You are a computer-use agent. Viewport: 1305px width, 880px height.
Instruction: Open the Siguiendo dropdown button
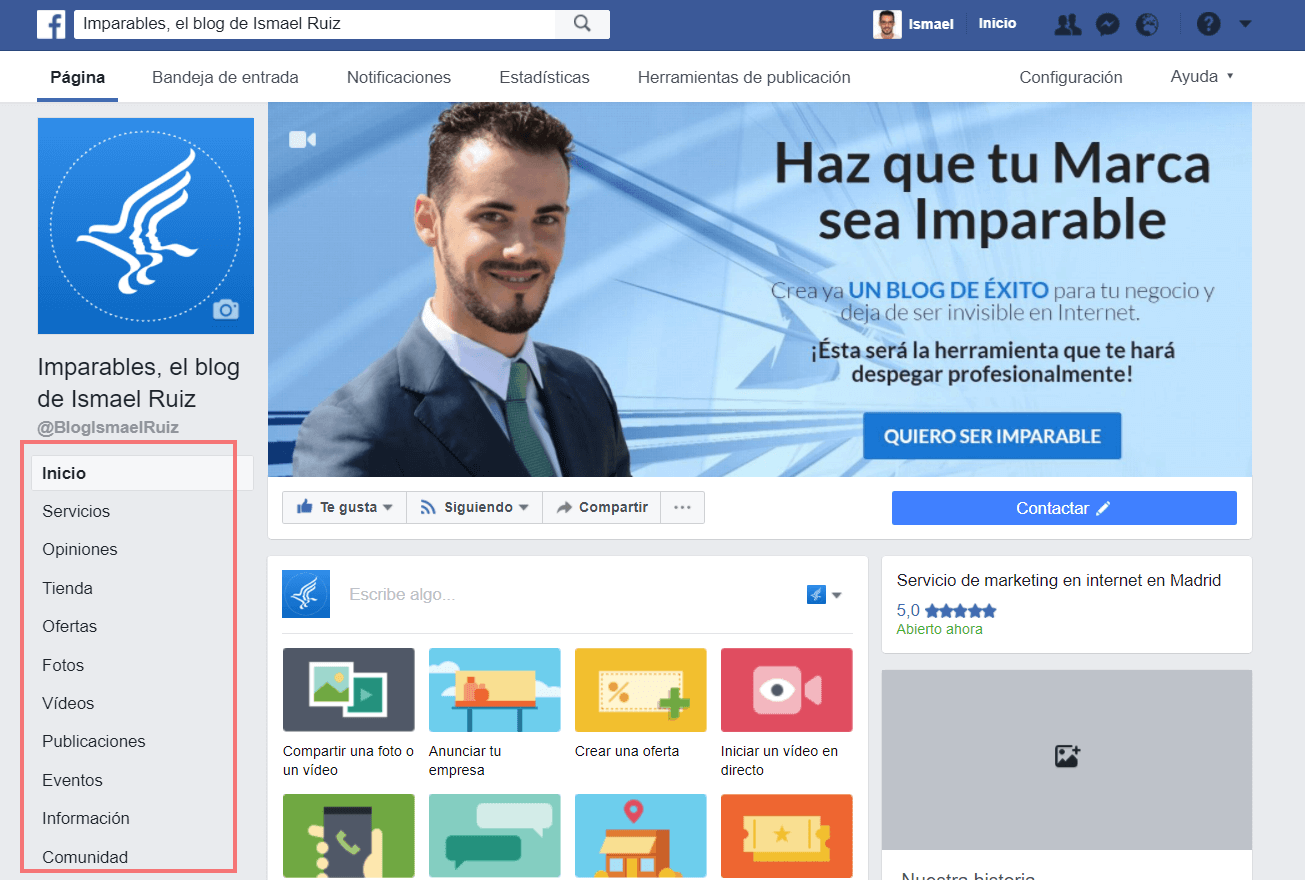[x=474, y=507]
